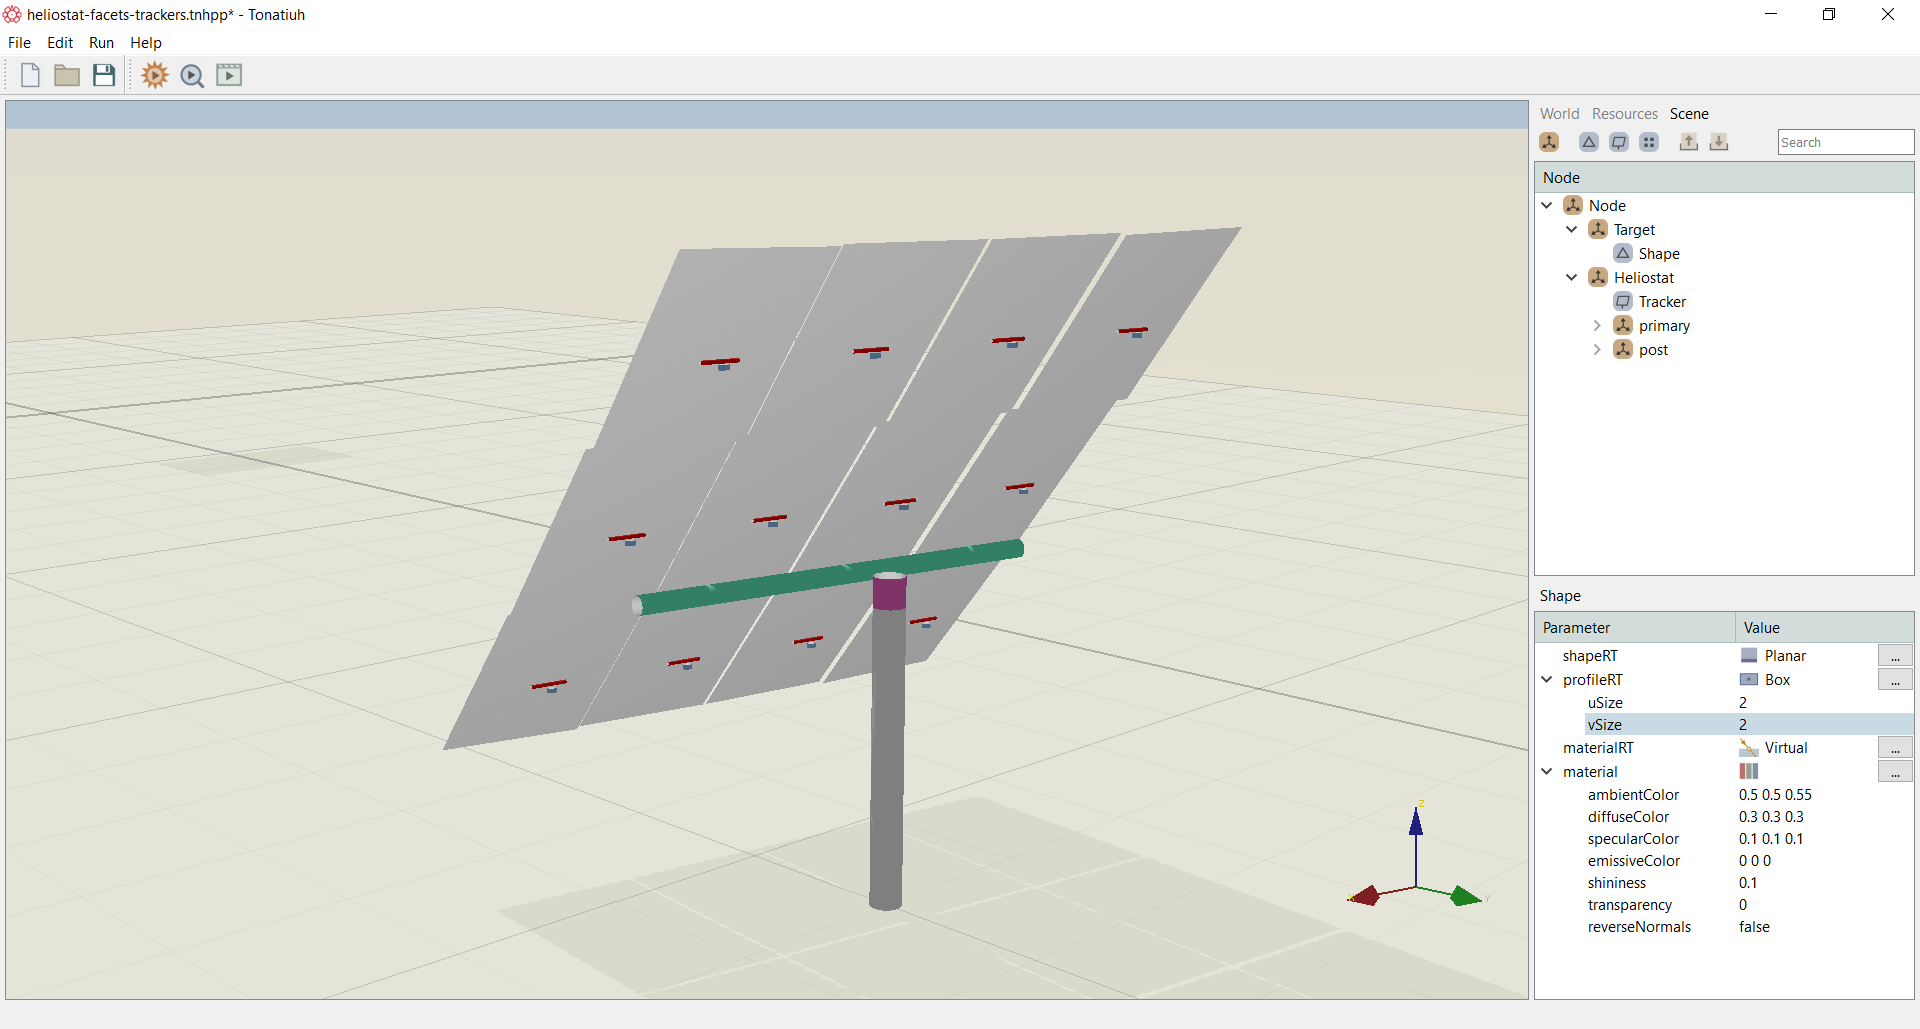Insert a node with the Scene panel node icon
Image resolution: width=1920 pixels, height=1029 pixels.
click(x=1549, y=142)
